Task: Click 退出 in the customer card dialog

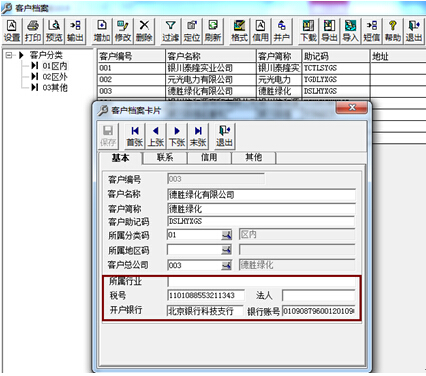Action: (x=224, y=136)
